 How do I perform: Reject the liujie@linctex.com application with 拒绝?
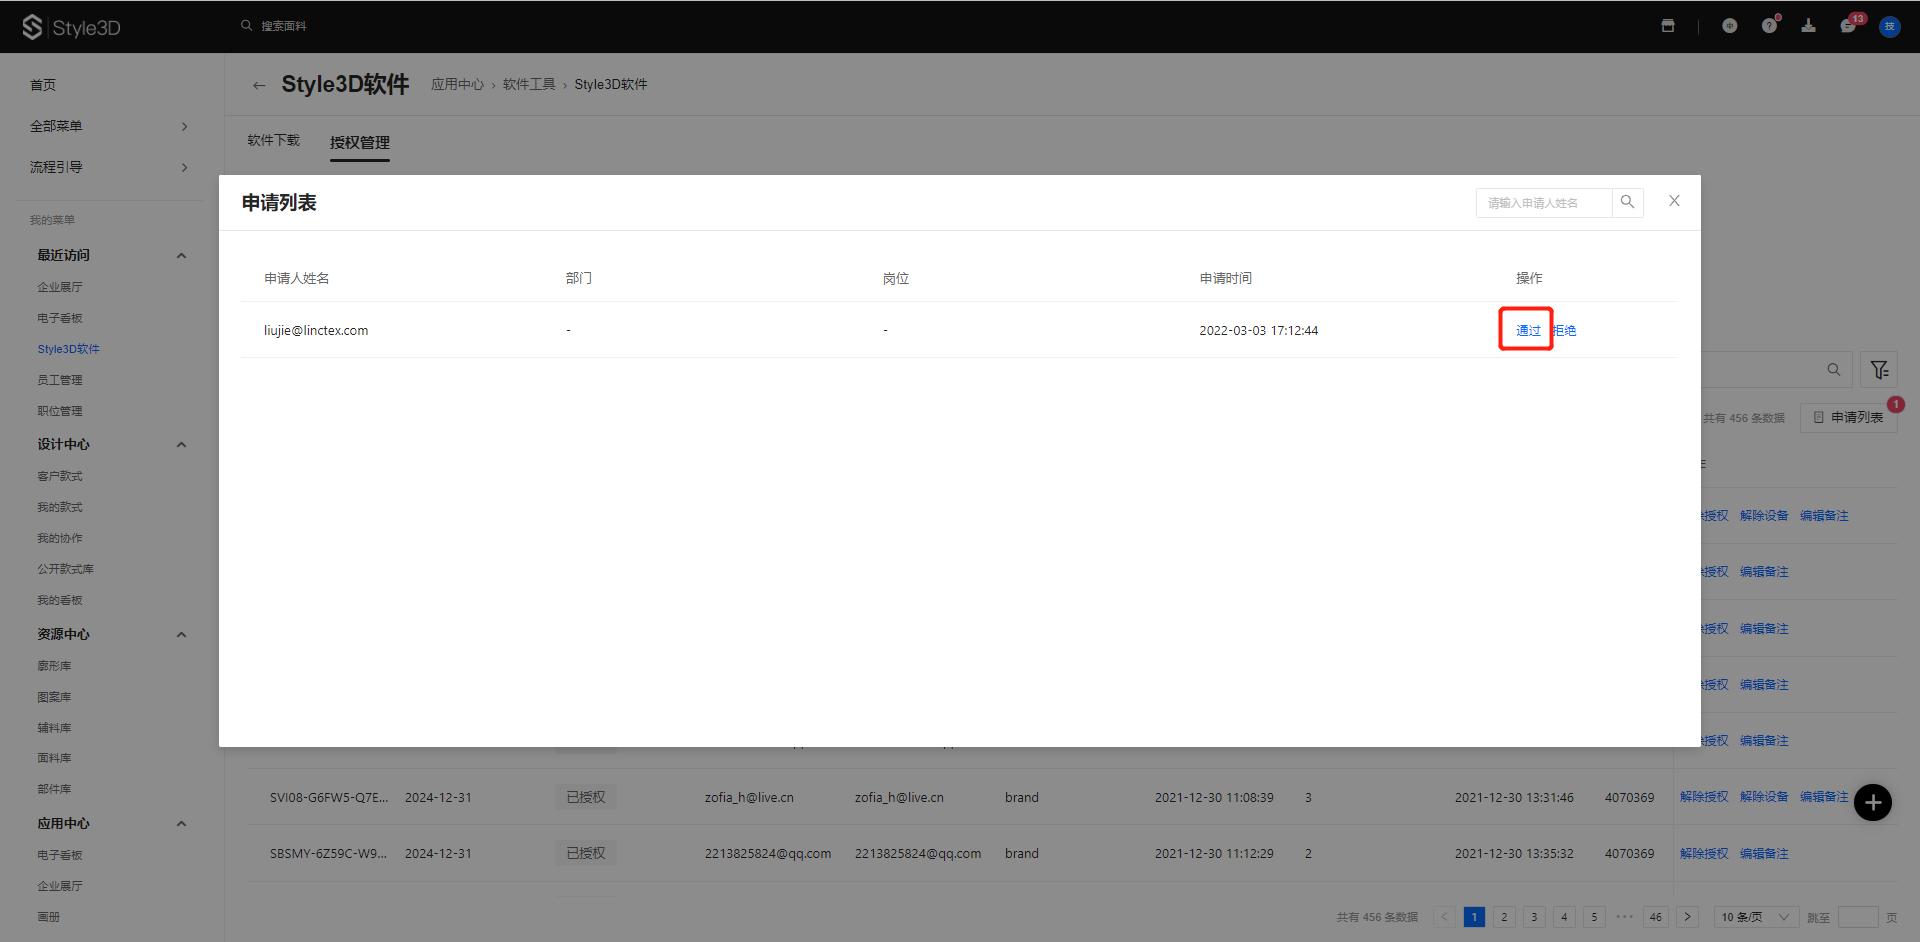(x=1566, y=330)
